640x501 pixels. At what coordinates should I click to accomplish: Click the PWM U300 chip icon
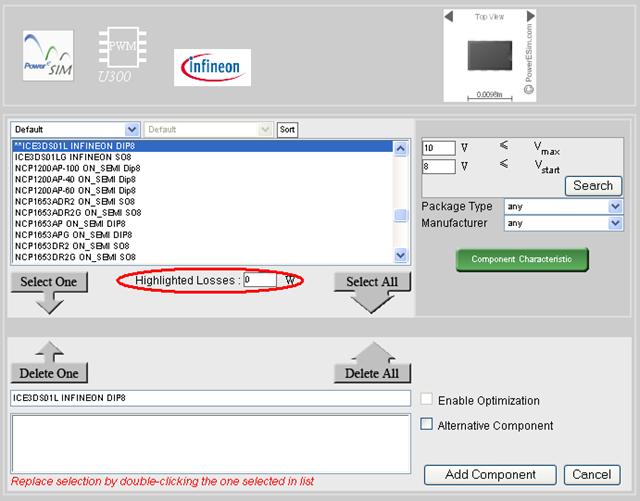(120, 52)
